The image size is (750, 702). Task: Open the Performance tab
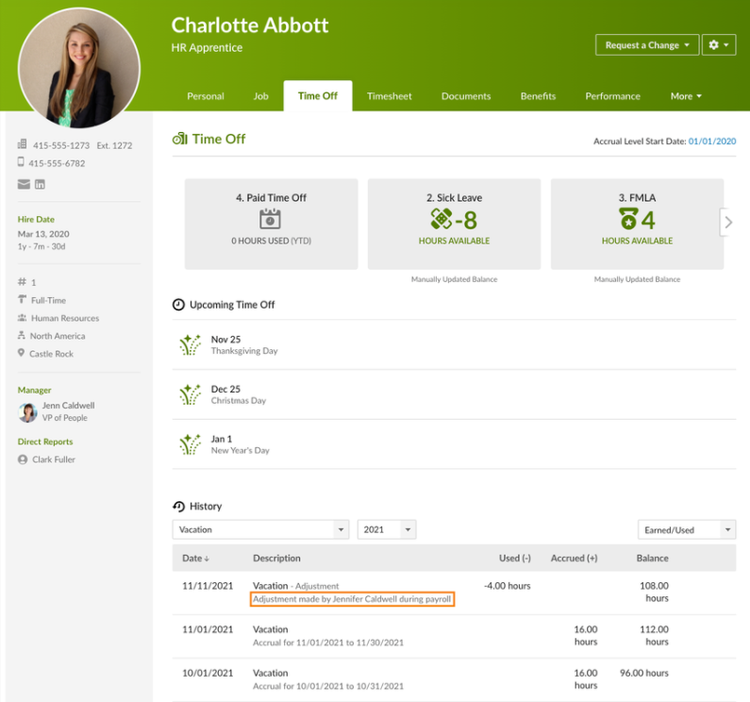(612, 96)
